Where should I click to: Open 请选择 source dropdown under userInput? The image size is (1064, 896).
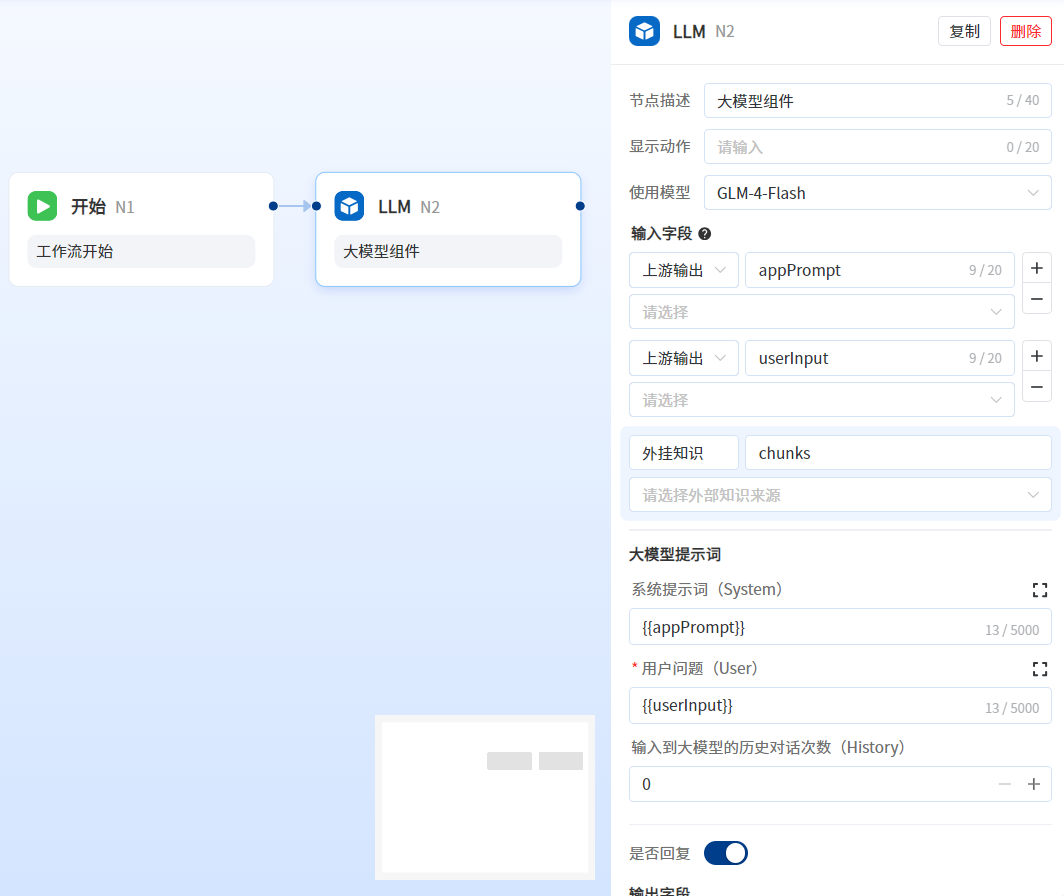coord(821,400)
